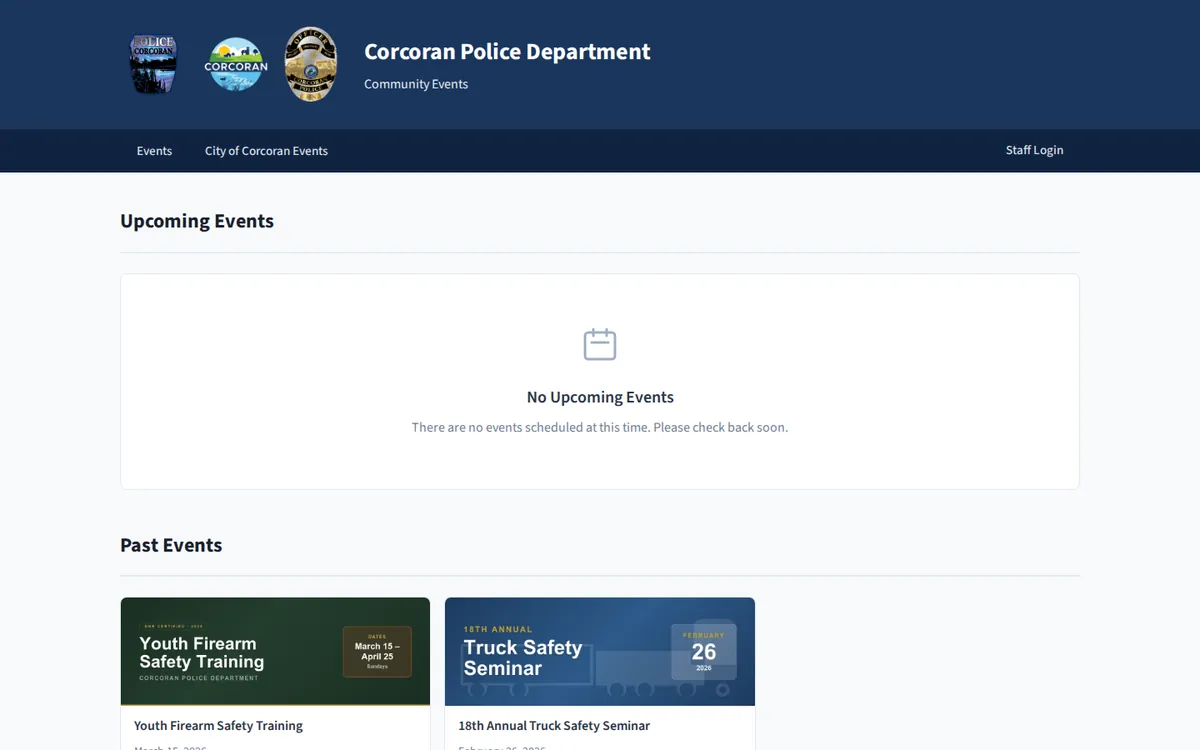Click the February 26 date badge
The image size is (1200, 750).
(x=704, y=651)
